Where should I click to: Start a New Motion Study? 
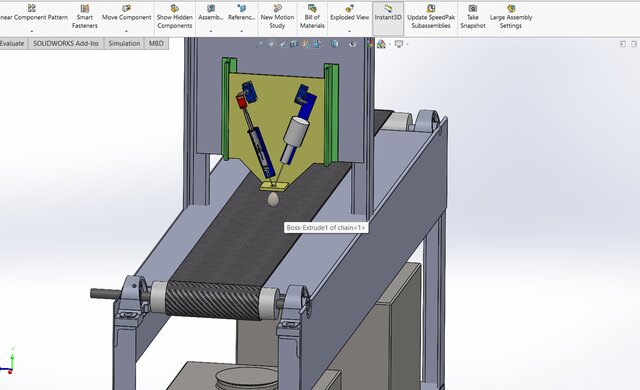tap(277, 17)
